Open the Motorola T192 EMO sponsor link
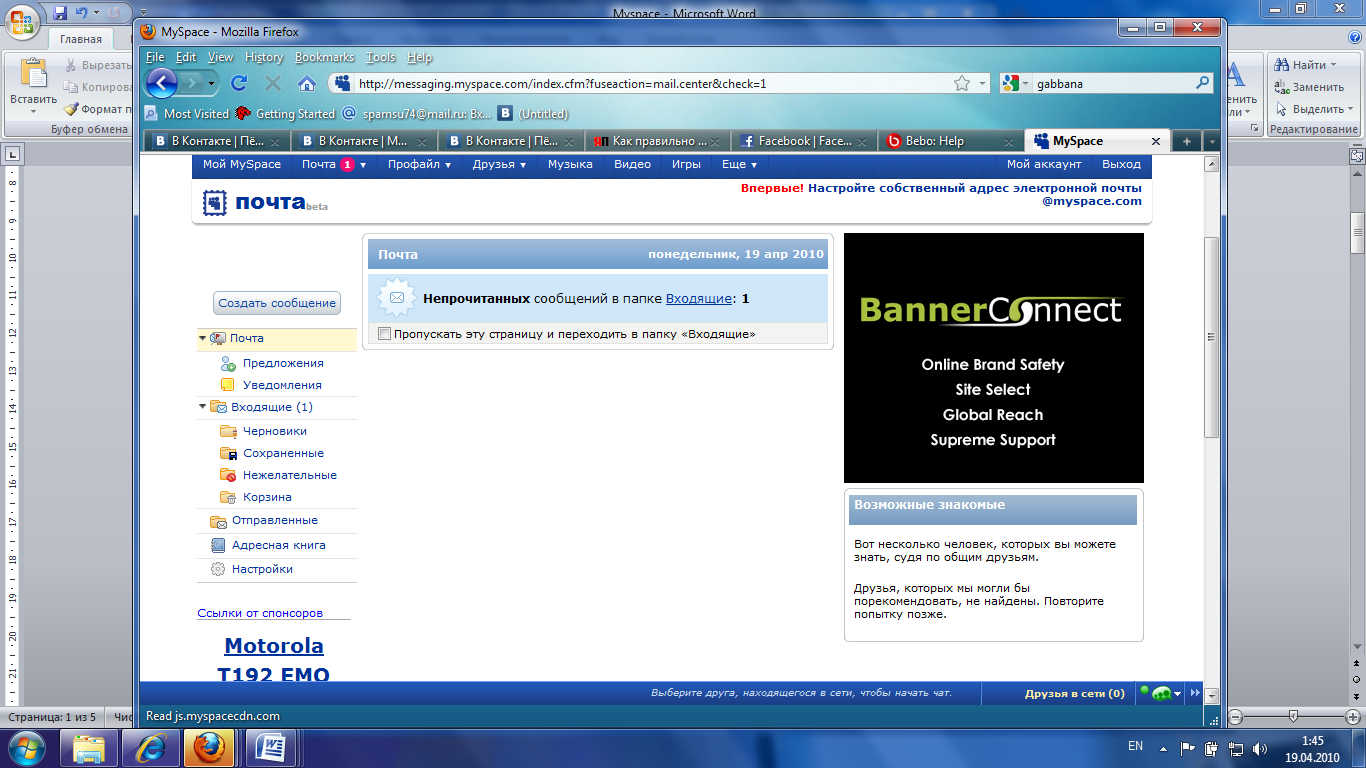1366x768 pixels. click(274, 660)
